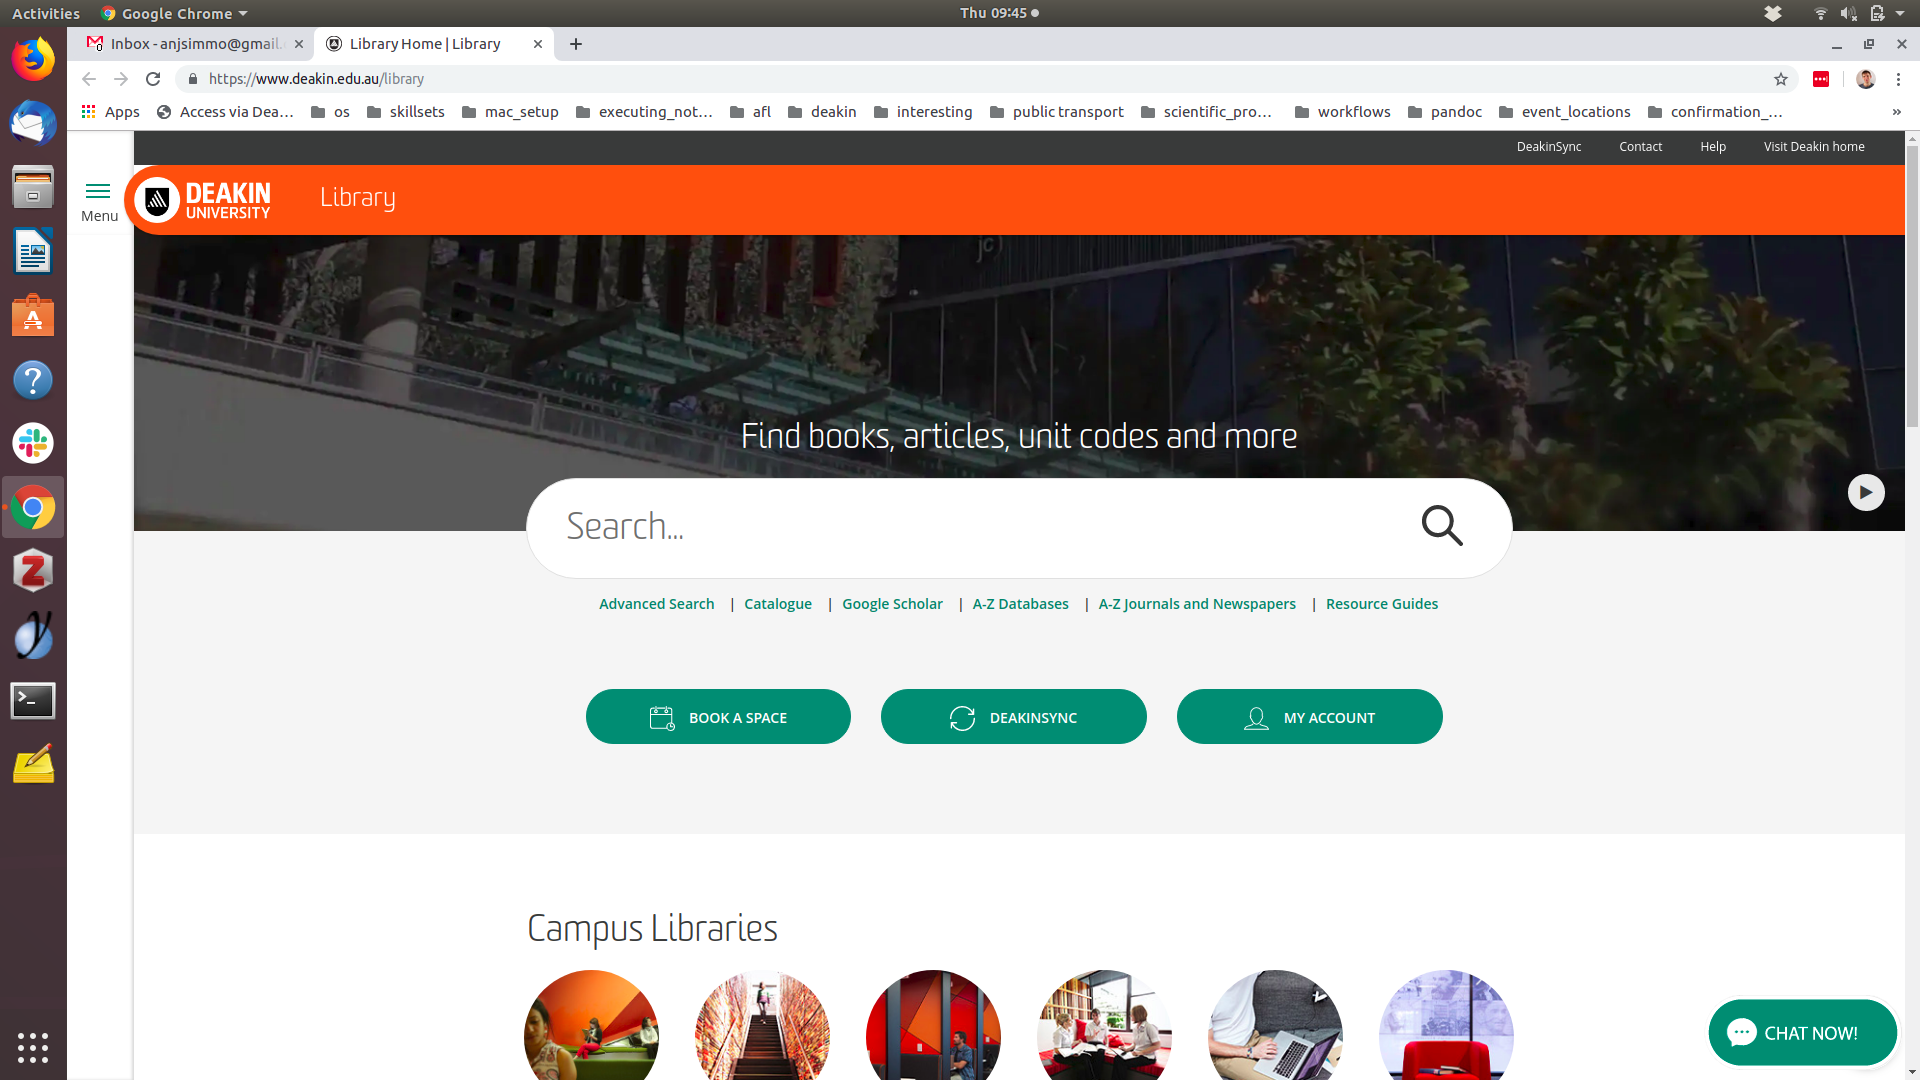Open a new browser tab
Screen dimensions: 1920x1080
tap(576, 44)
